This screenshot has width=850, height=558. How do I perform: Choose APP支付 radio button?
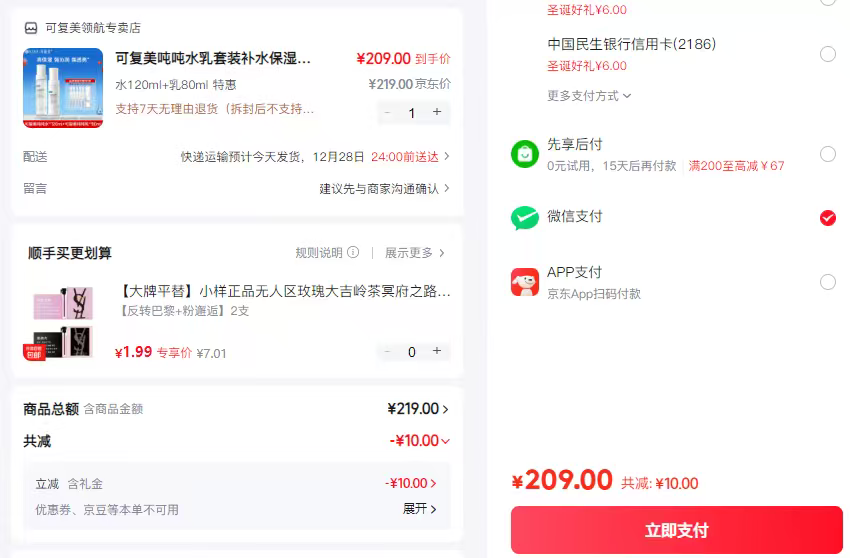pyautogui.click(x=827, y=282)
